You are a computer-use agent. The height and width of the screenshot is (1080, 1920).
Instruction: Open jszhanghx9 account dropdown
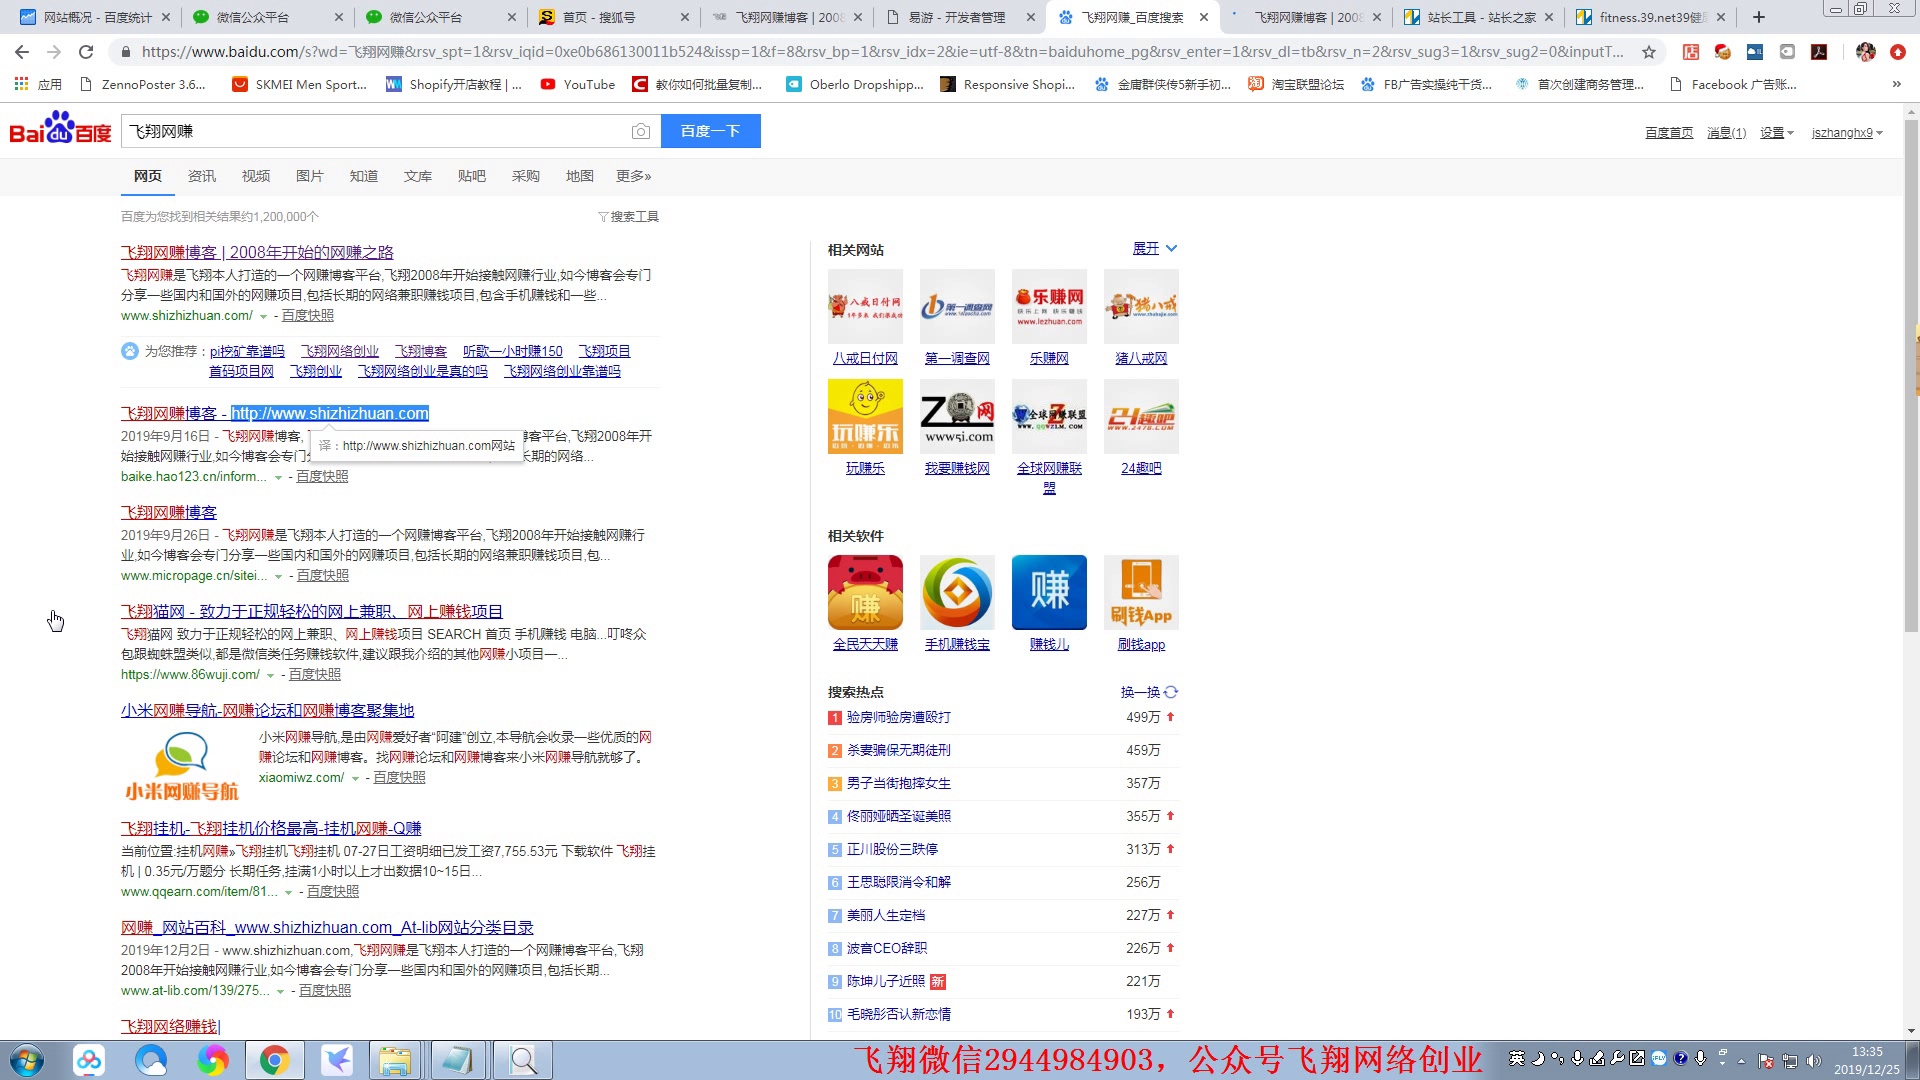click(x=1847, y=133)
